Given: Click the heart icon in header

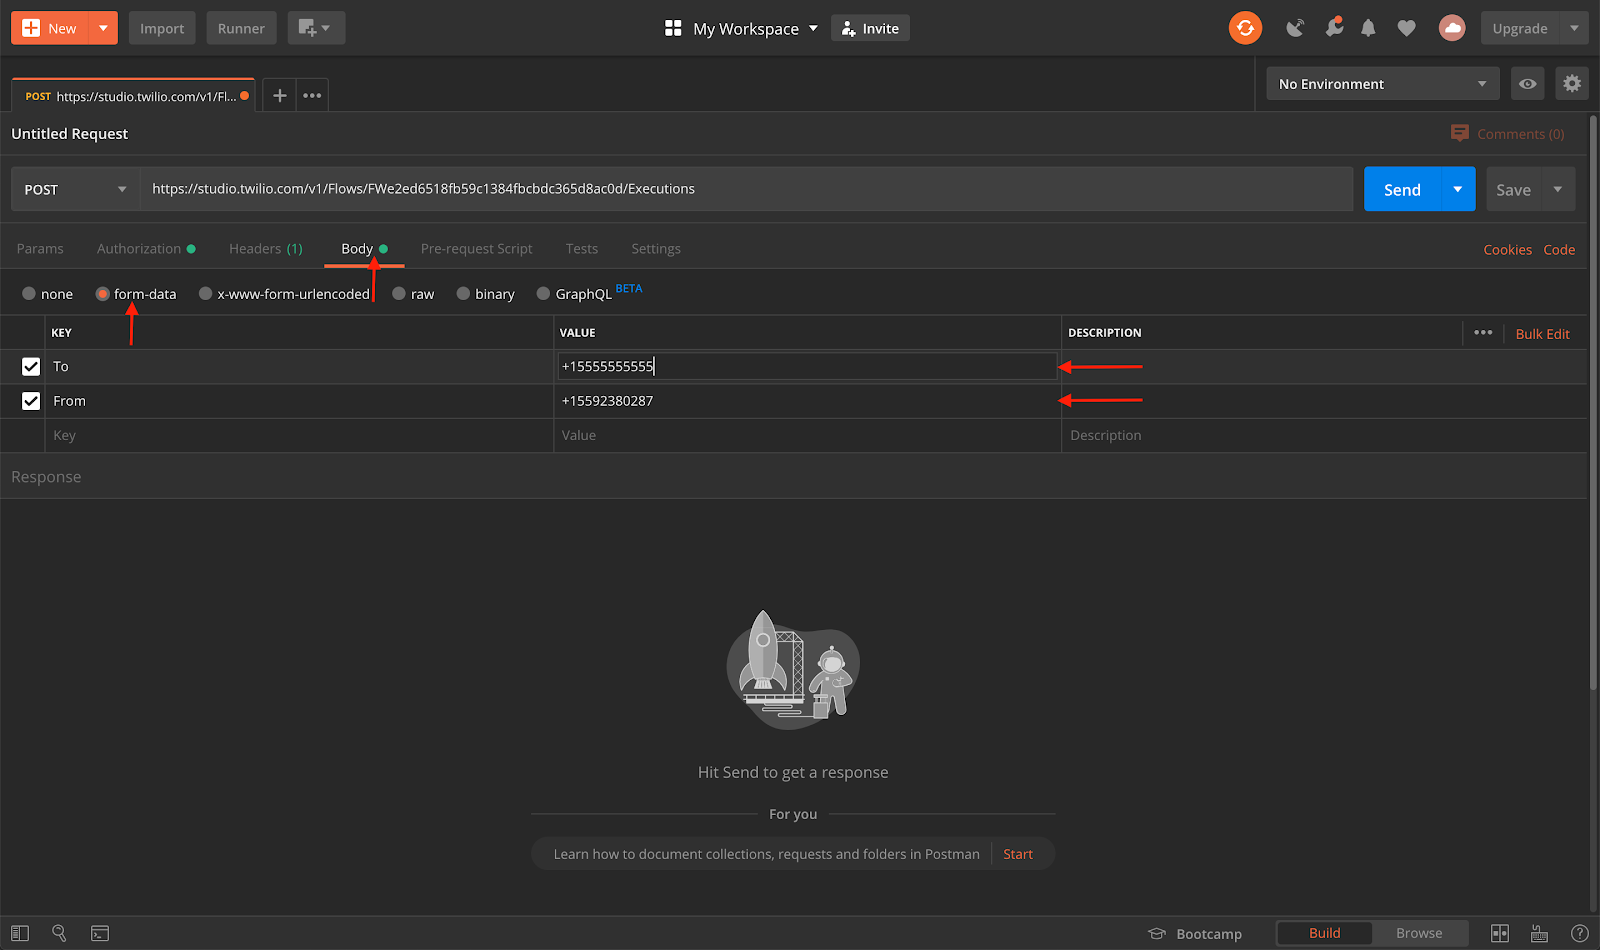Looking at the screenshot, I should tap(1406, 28).
